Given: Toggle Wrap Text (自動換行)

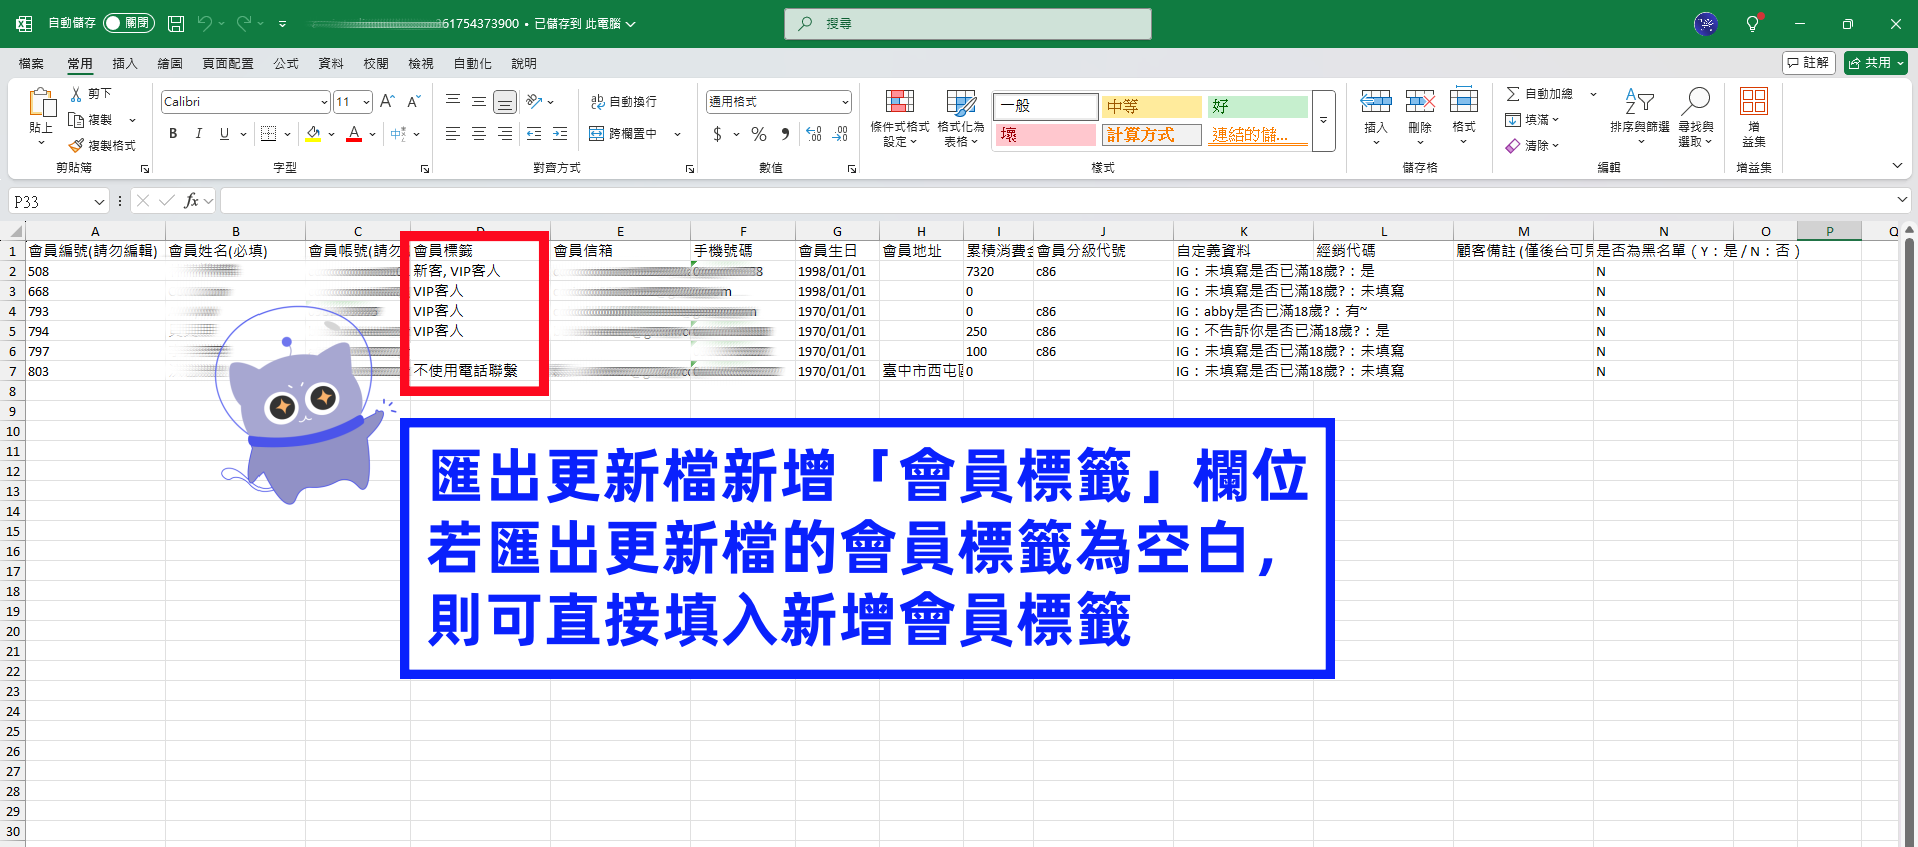Looking at the screenshot, I should click(x=623, y=102).
